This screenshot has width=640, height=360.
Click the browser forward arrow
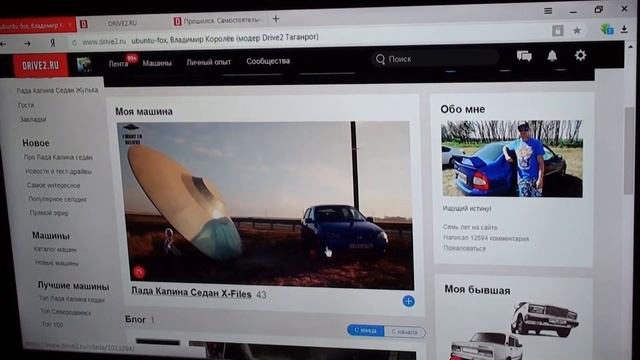pos(27,43)
